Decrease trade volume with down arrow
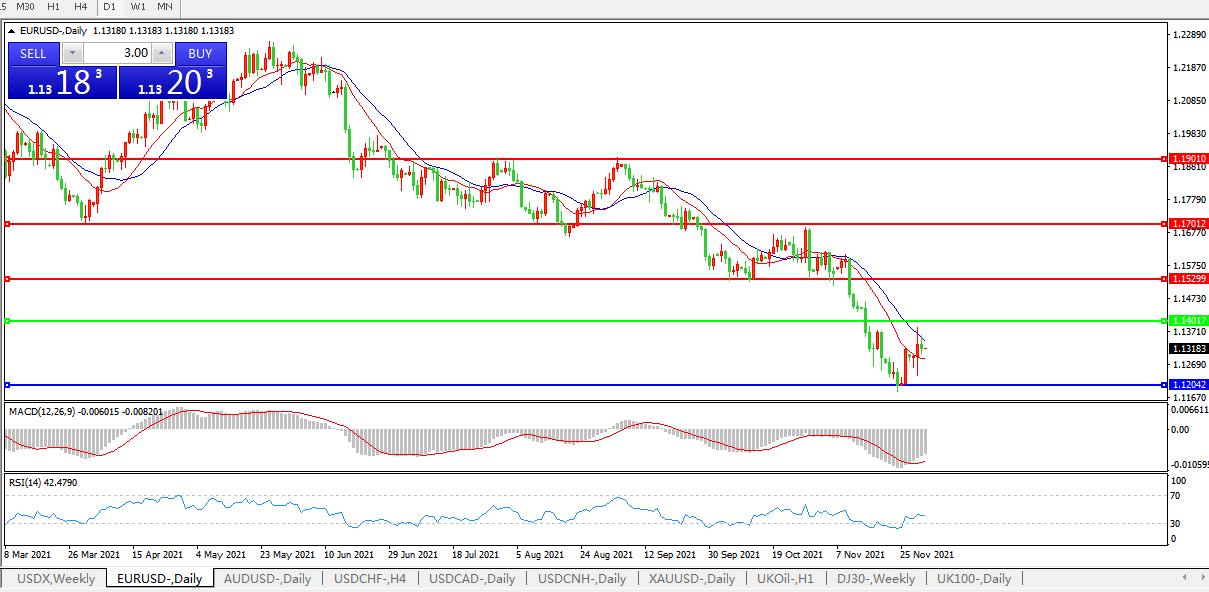 coord(73,53)
